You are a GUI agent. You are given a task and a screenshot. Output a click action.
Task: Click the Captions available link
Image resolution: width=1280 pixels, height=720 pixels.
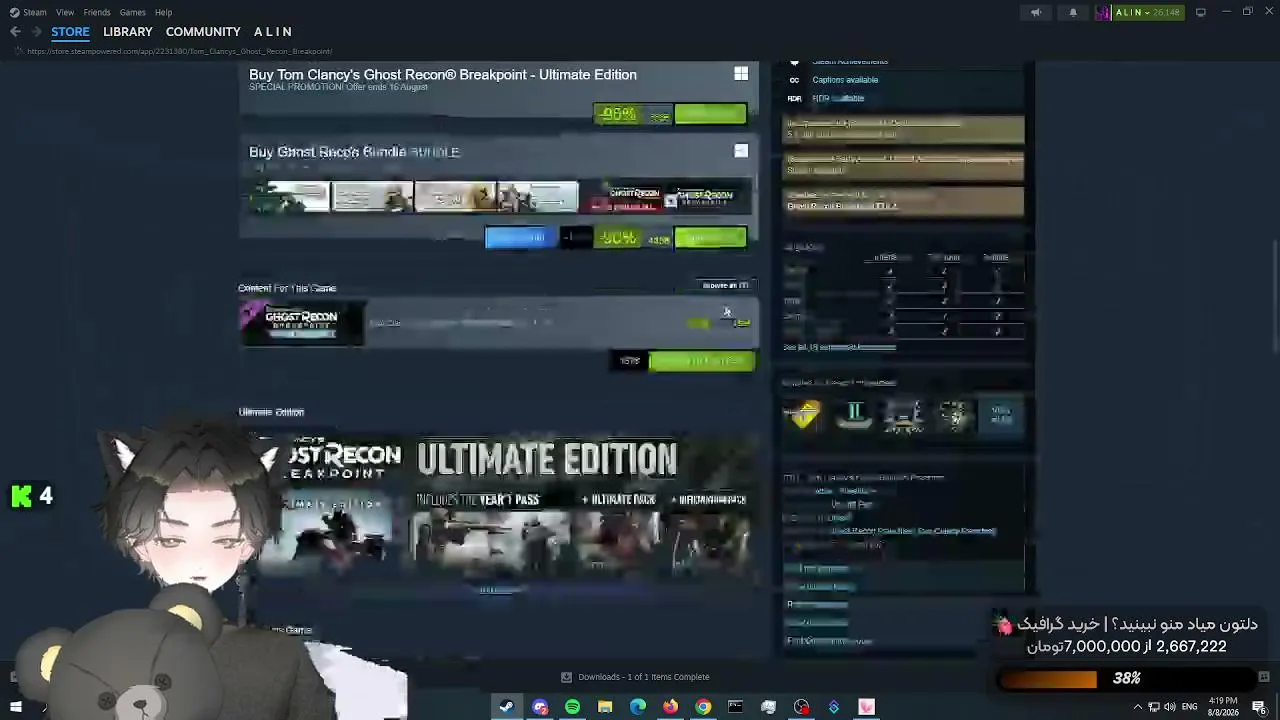pos(845,80)
